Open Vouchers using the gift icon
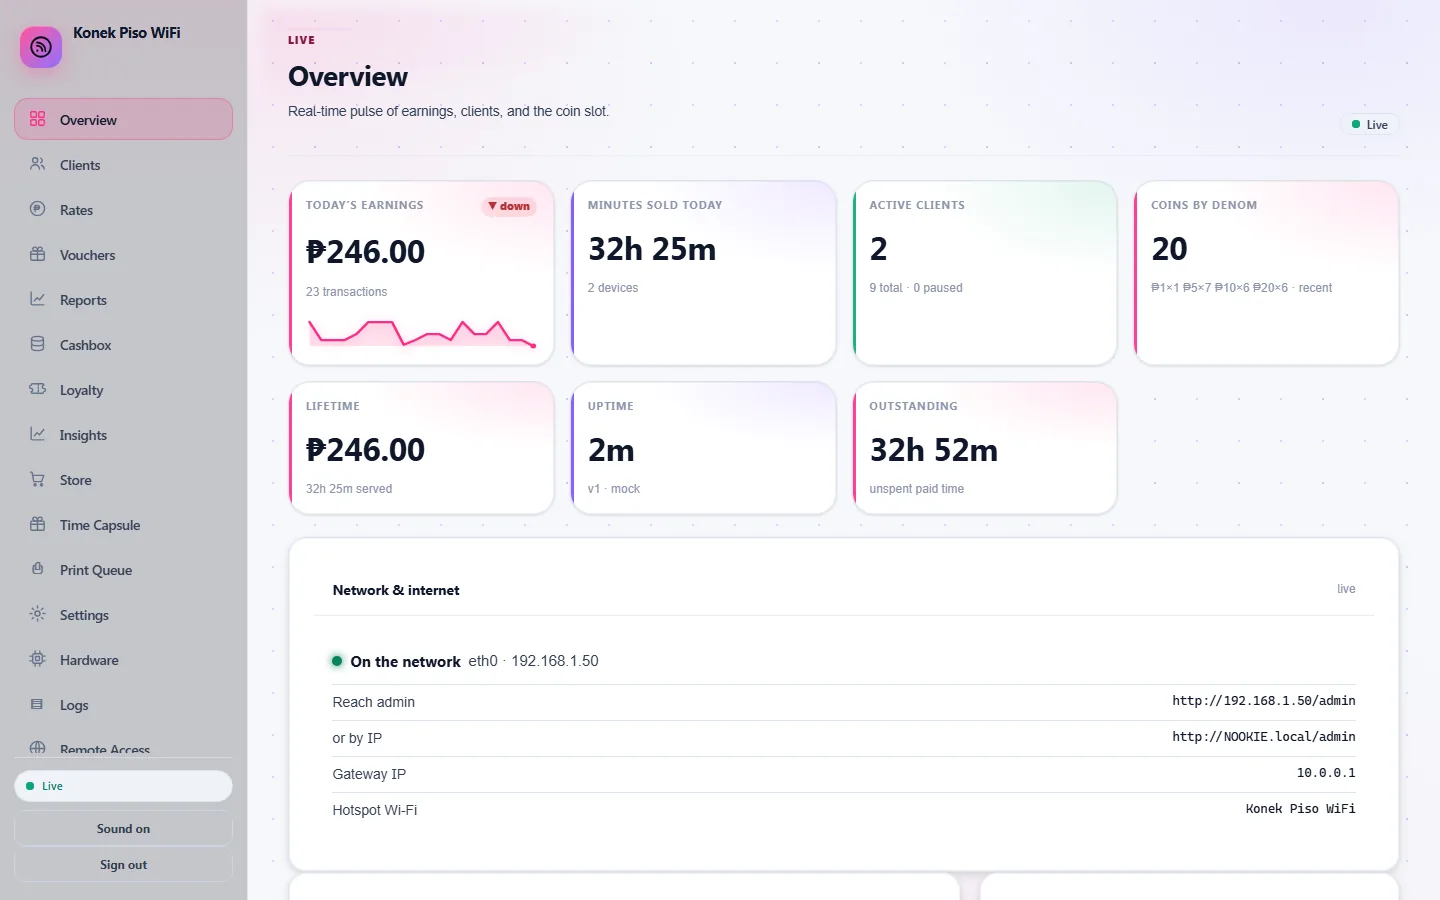The width and height of the screenshot is (1440, 900). pyautogui.click(x=38, y=254)
